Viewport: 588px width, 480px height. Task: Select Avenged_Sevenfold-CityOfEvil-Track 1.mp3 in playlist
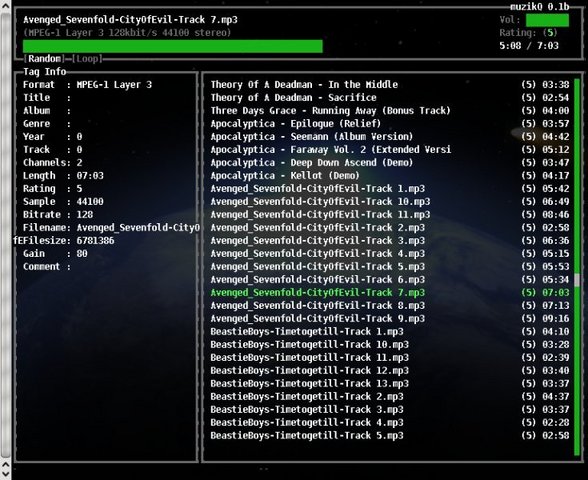390,189
